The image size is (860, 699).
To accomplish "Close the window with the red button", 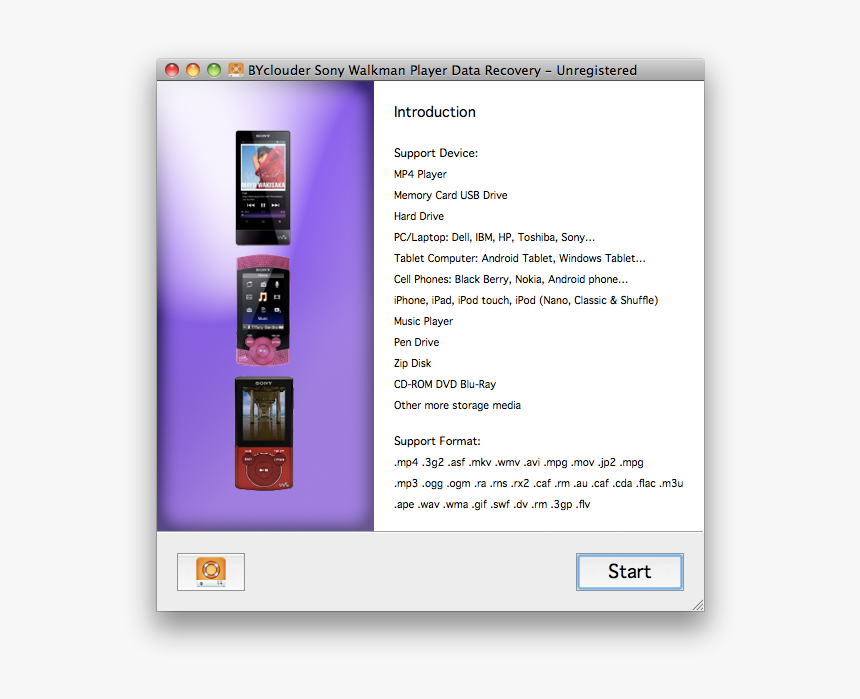I will tap(172, 70).
